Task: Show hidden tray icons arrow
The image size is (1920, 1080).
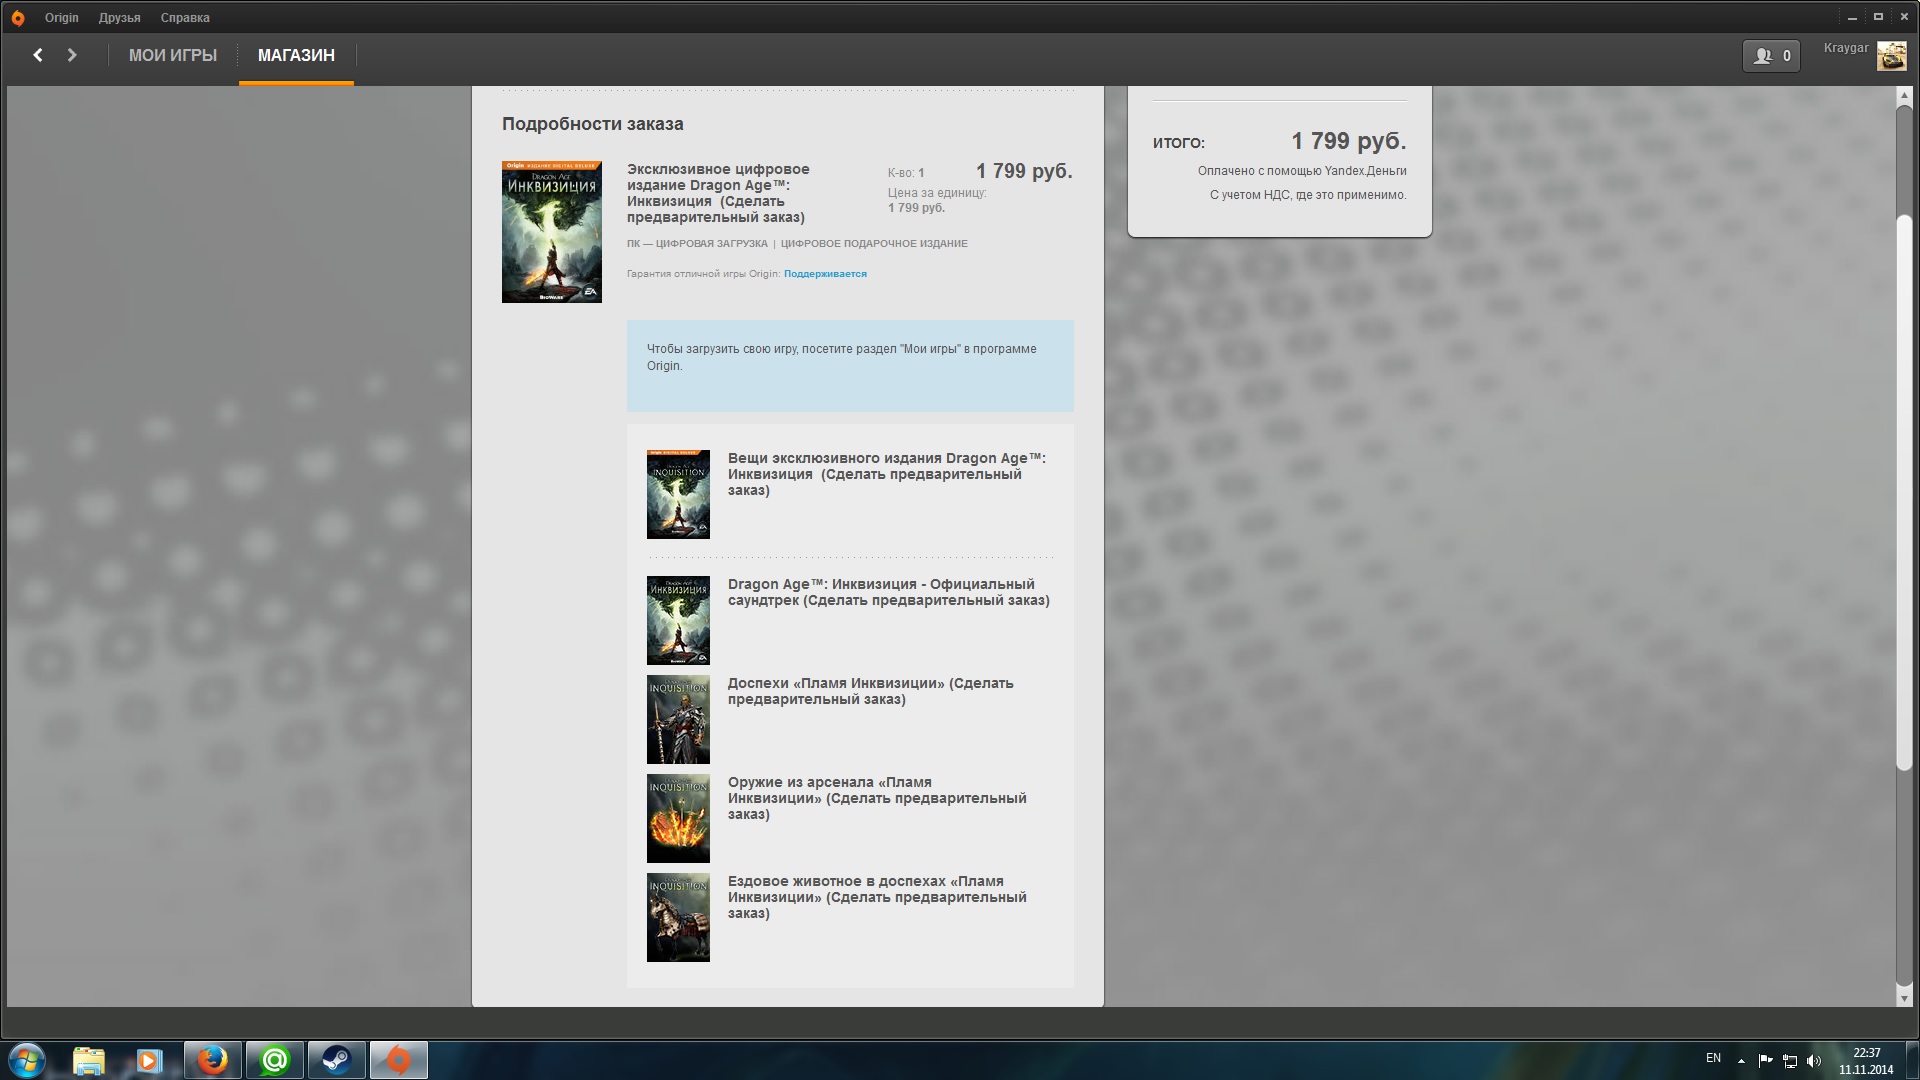Action: point(1741,1061)
